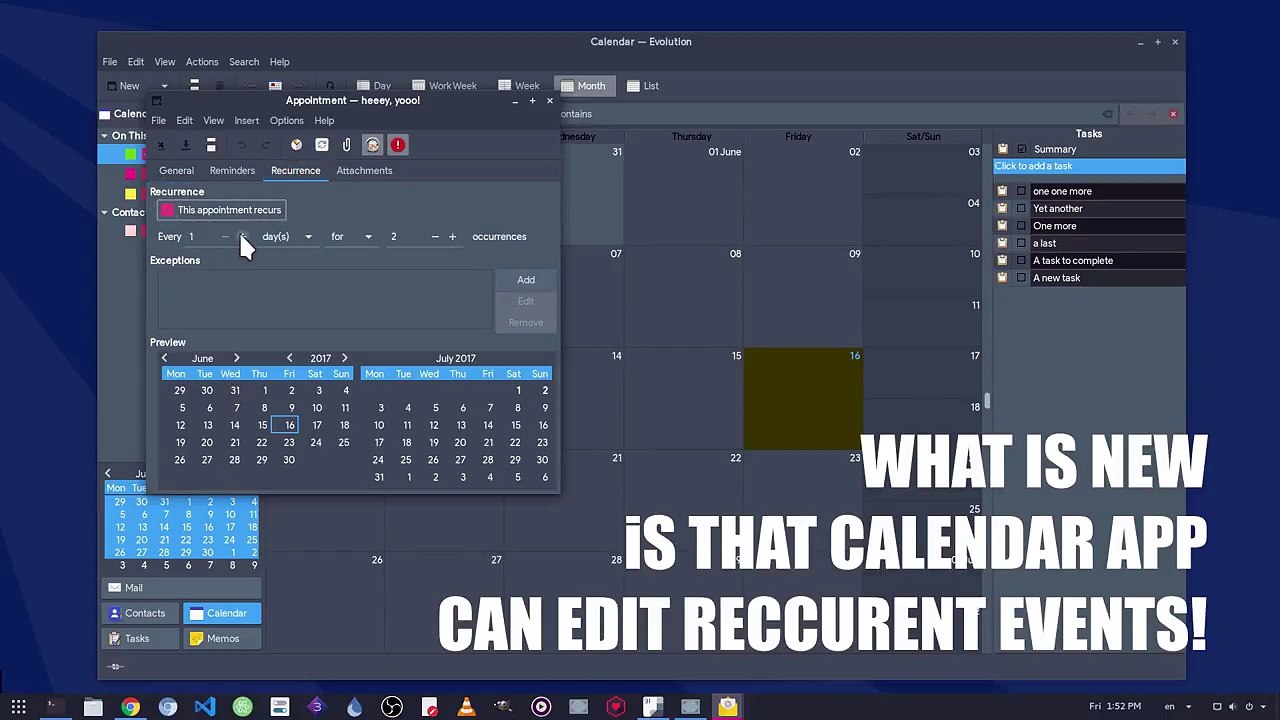Collapse the Contacts calendar group in sidebar
The width and height of the screenshot is (1280, 720).
click(104, 212)
